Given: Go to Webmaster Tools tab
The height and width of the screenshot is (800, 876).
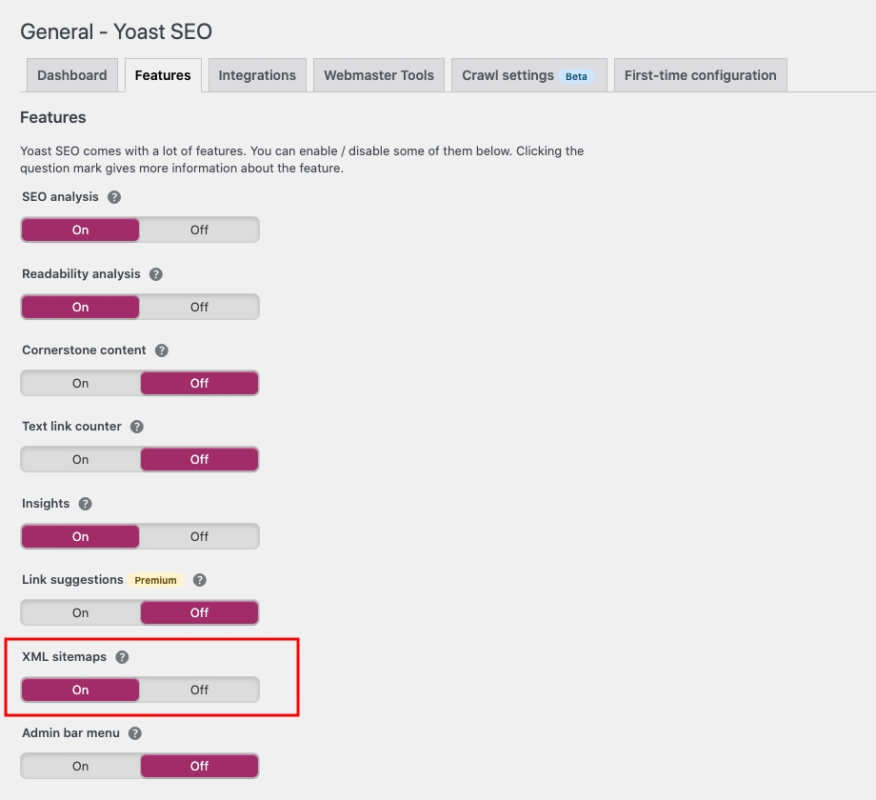Looking at the screenshot, I should click(379, 76).
